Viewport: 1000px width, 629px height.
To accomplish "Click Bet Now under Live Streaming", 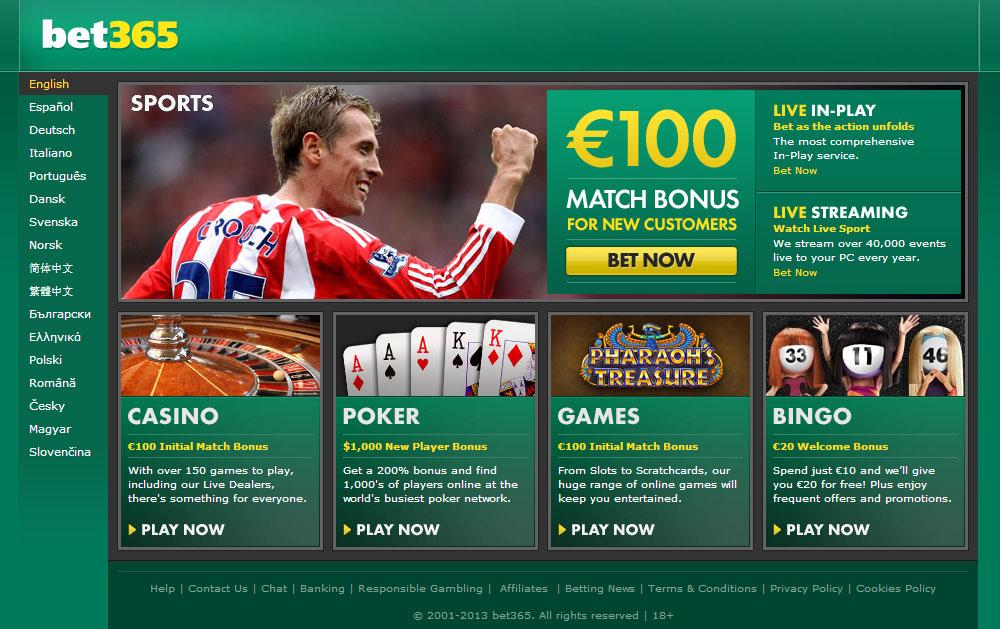I will [x=795, y=272].
